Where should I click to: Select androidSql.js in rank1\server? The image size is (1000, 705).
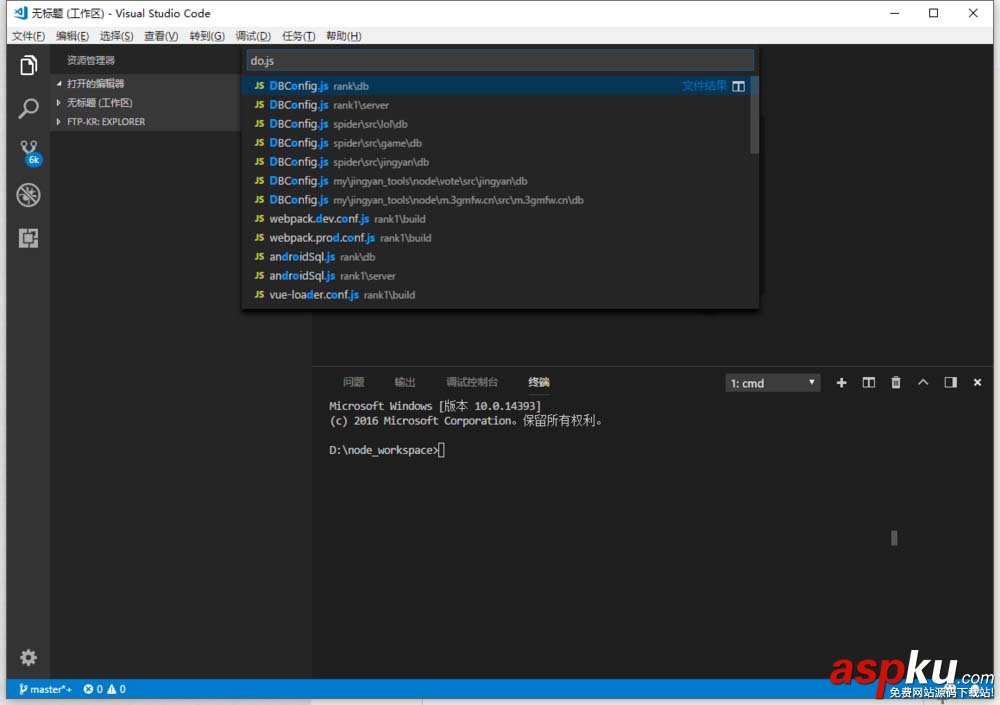coord(496,276)
